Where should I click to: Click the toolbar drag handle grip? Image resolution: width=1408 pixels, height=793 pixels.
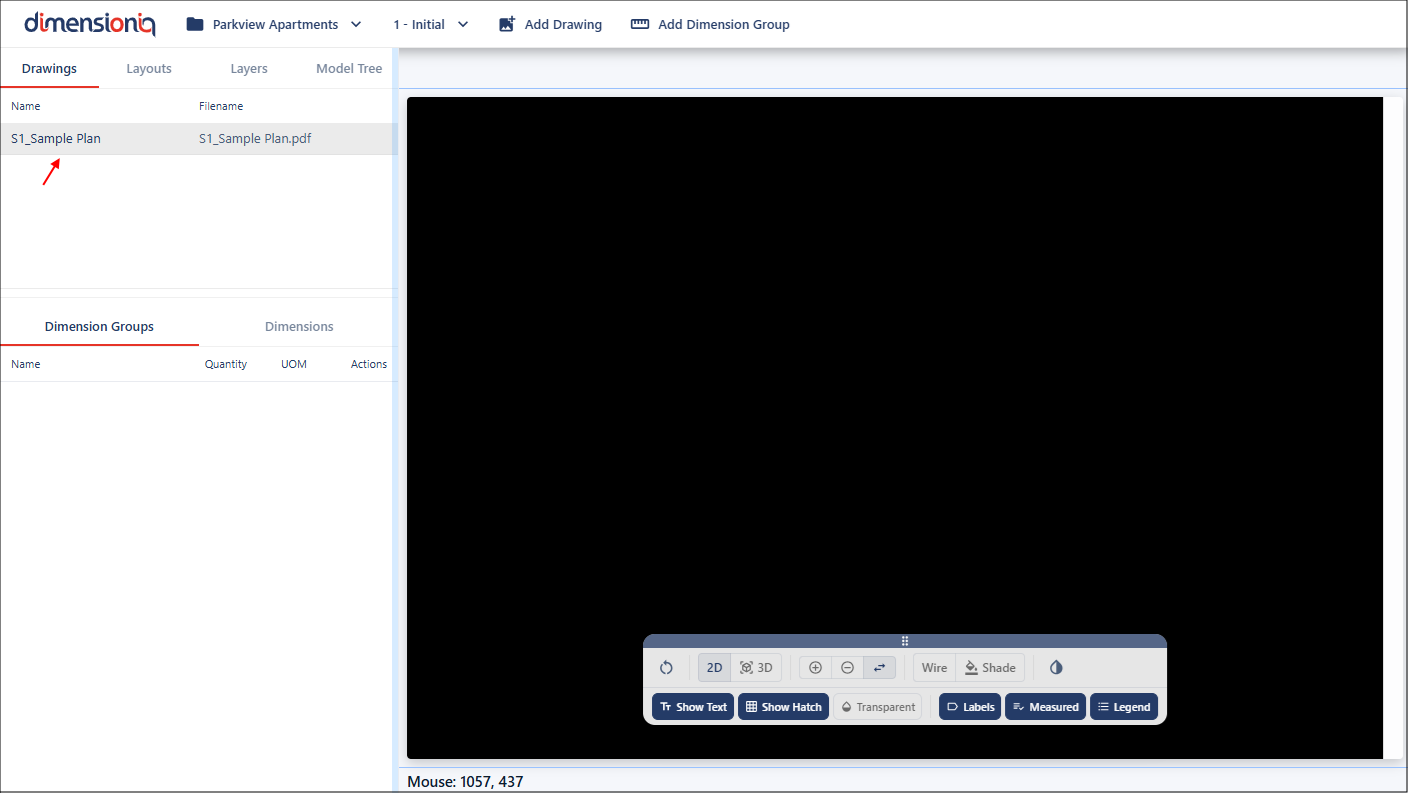904,641
